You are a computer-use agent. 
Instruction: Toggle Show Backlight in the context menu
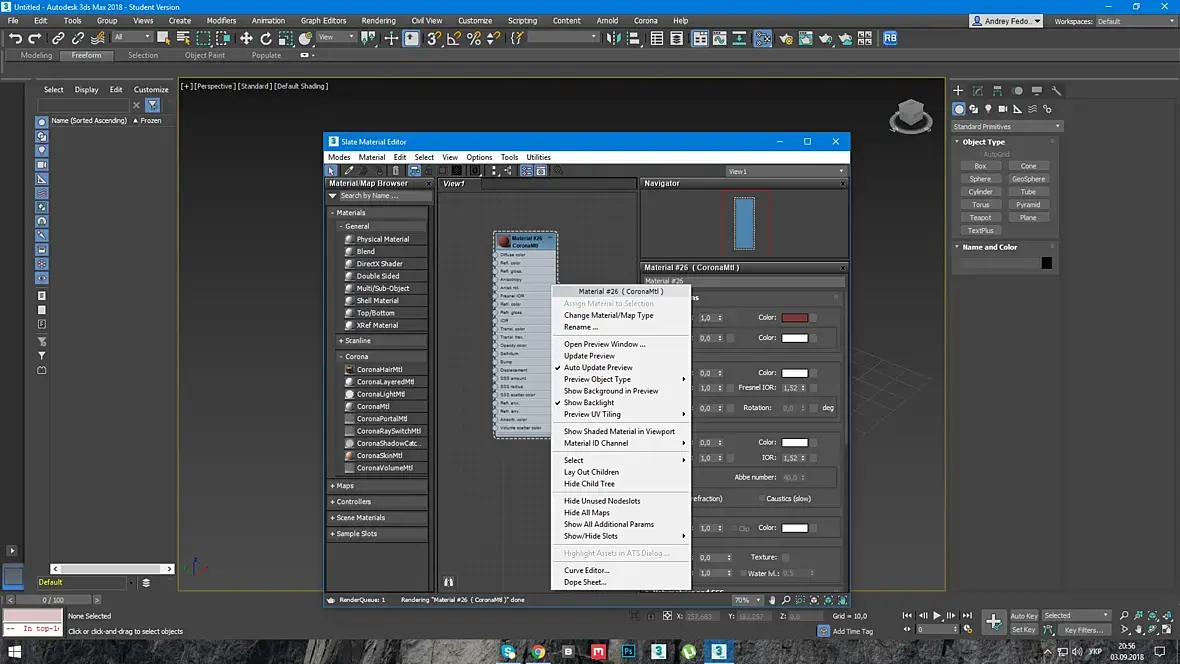pos(589,403)
